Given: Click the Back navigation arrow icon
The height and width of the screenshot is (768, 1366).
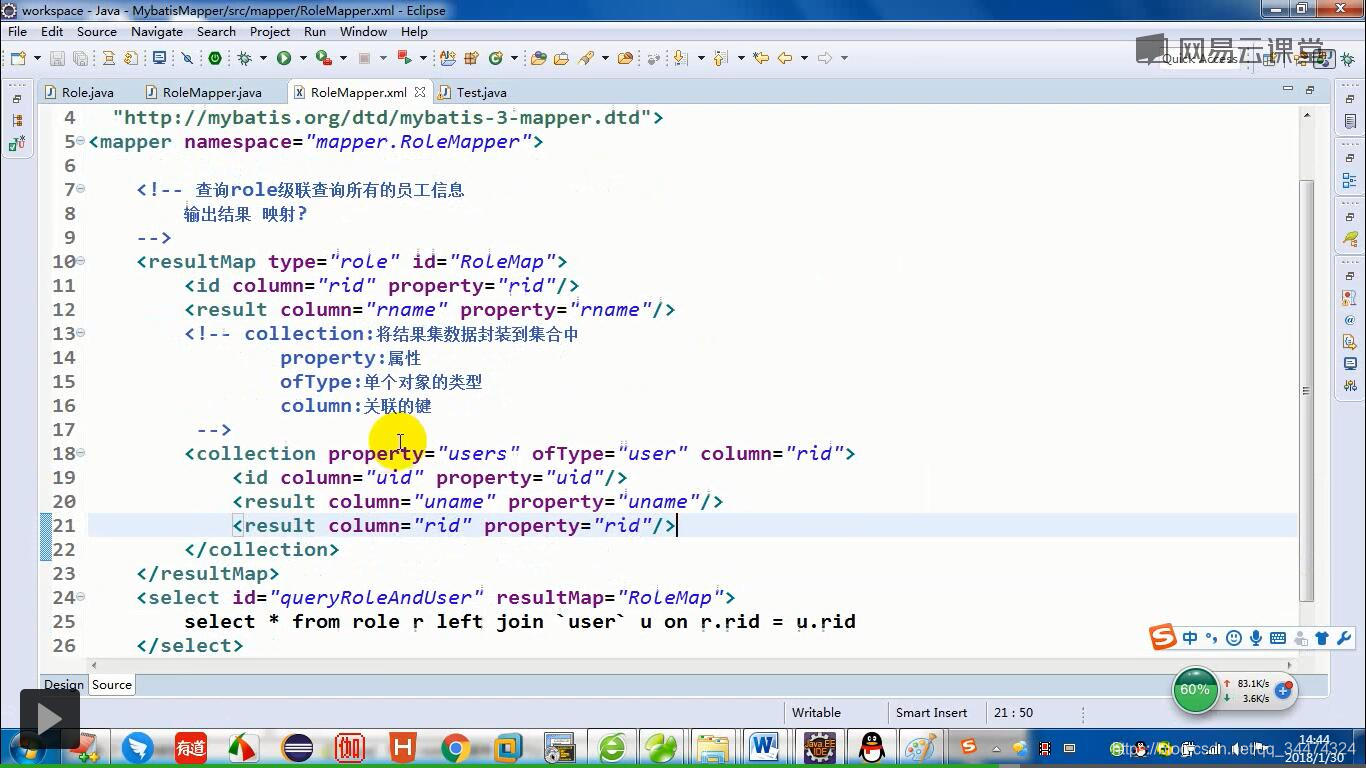Looking at the screenshot, I should [x=785, y=58].
